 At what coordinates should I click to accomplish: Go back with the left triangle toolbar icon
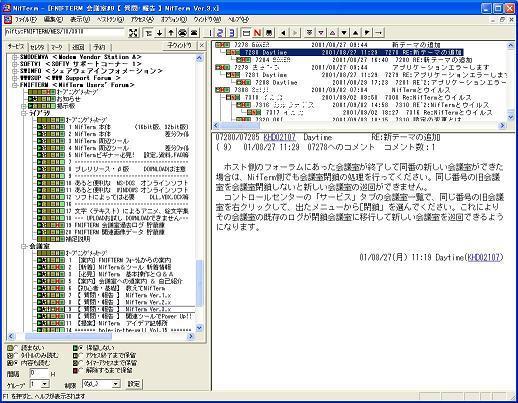coord(283,33)
